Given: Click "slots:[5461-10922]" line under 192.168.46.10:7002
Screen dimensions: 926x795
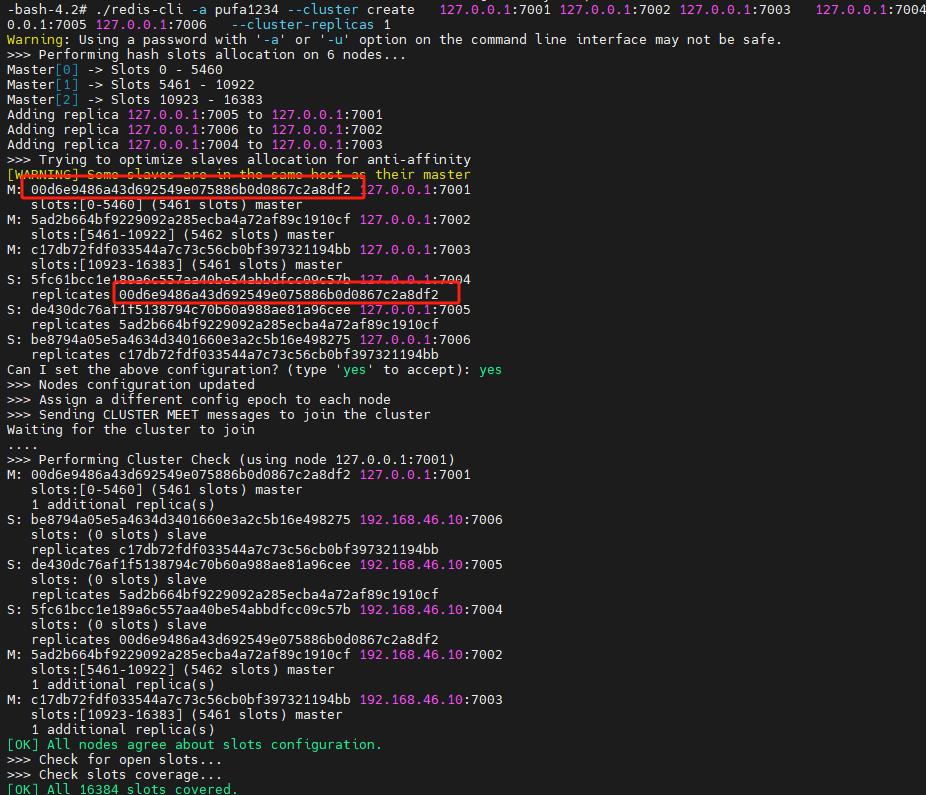Looking at the screenshot, I should tap(182, 670).
